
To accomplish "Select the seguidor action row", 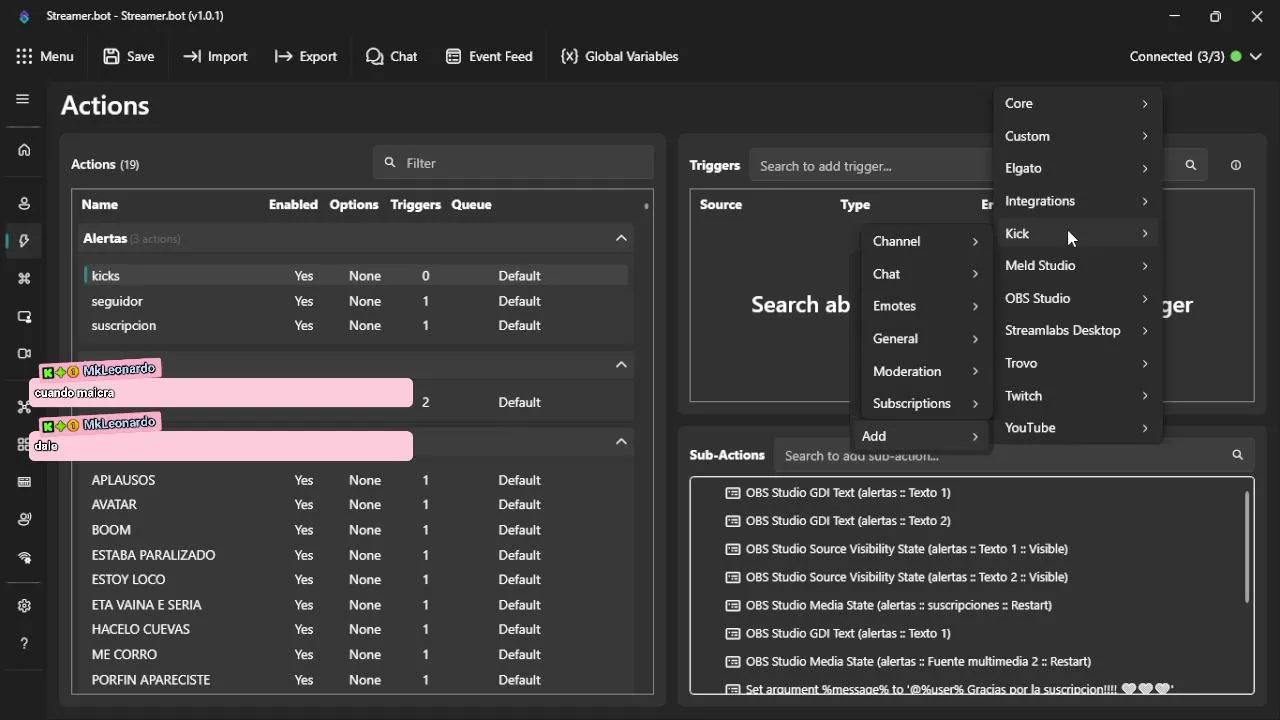I will [356, 301].
